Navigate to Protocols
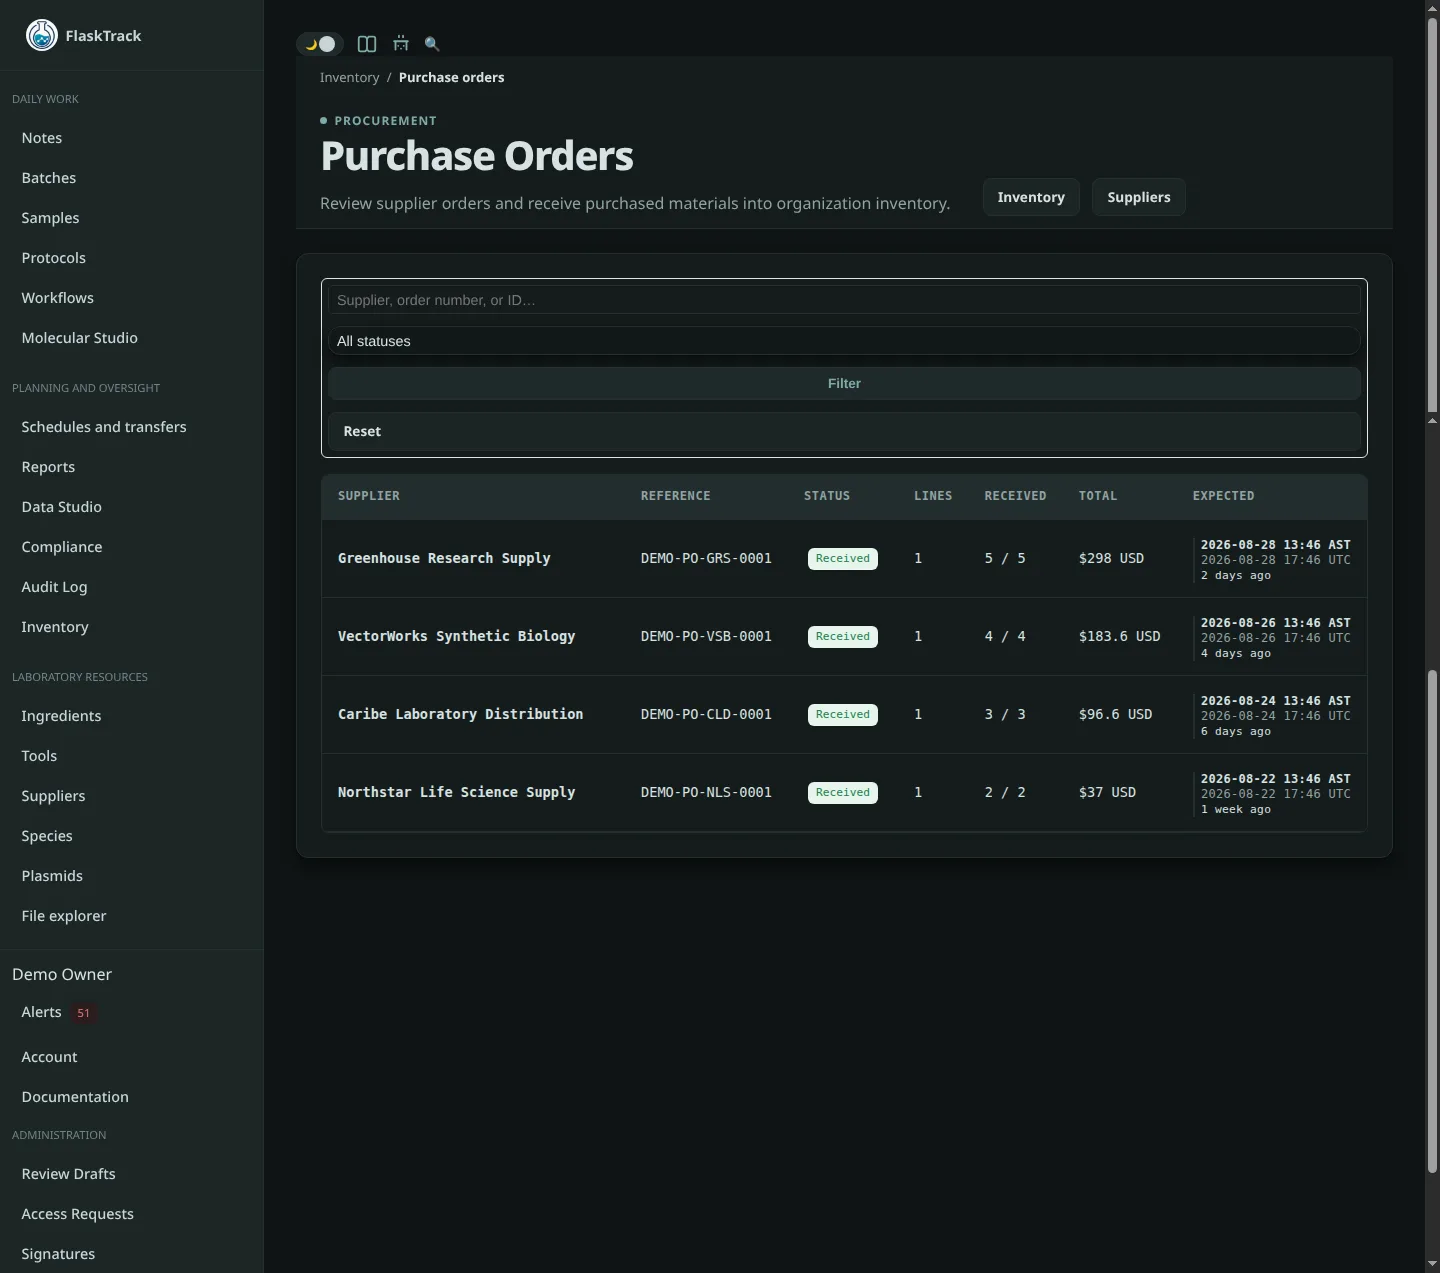 coord(54,258)
